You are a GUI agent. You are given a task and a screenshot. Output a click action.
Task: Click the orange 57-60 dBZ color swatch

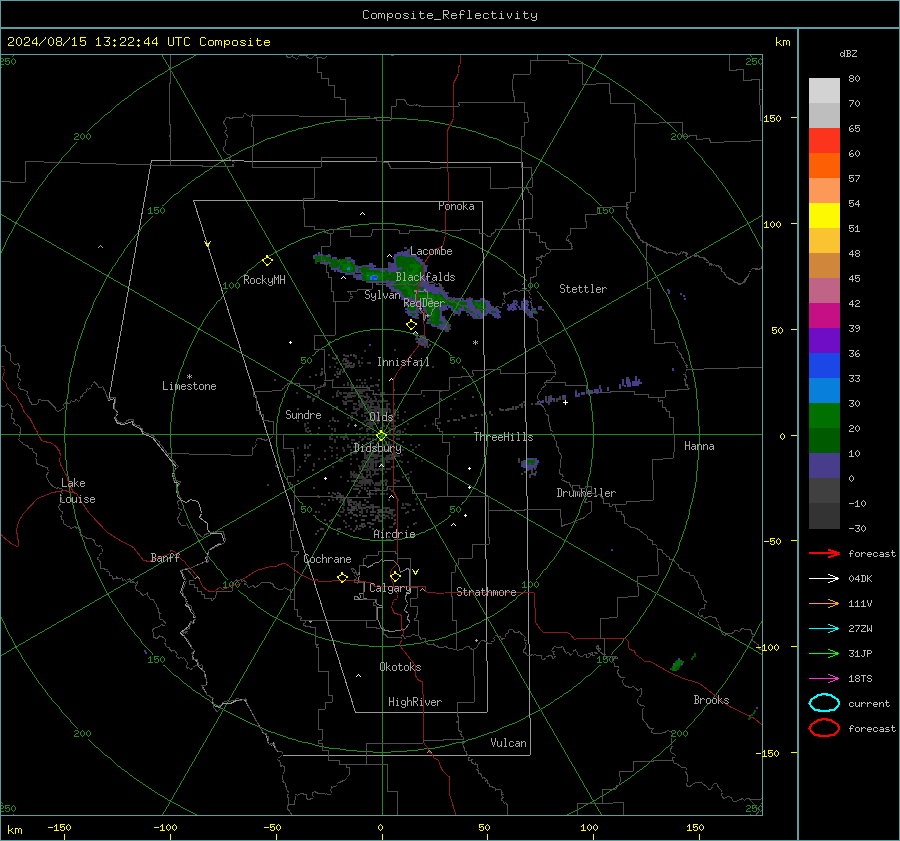pos(824,165)
